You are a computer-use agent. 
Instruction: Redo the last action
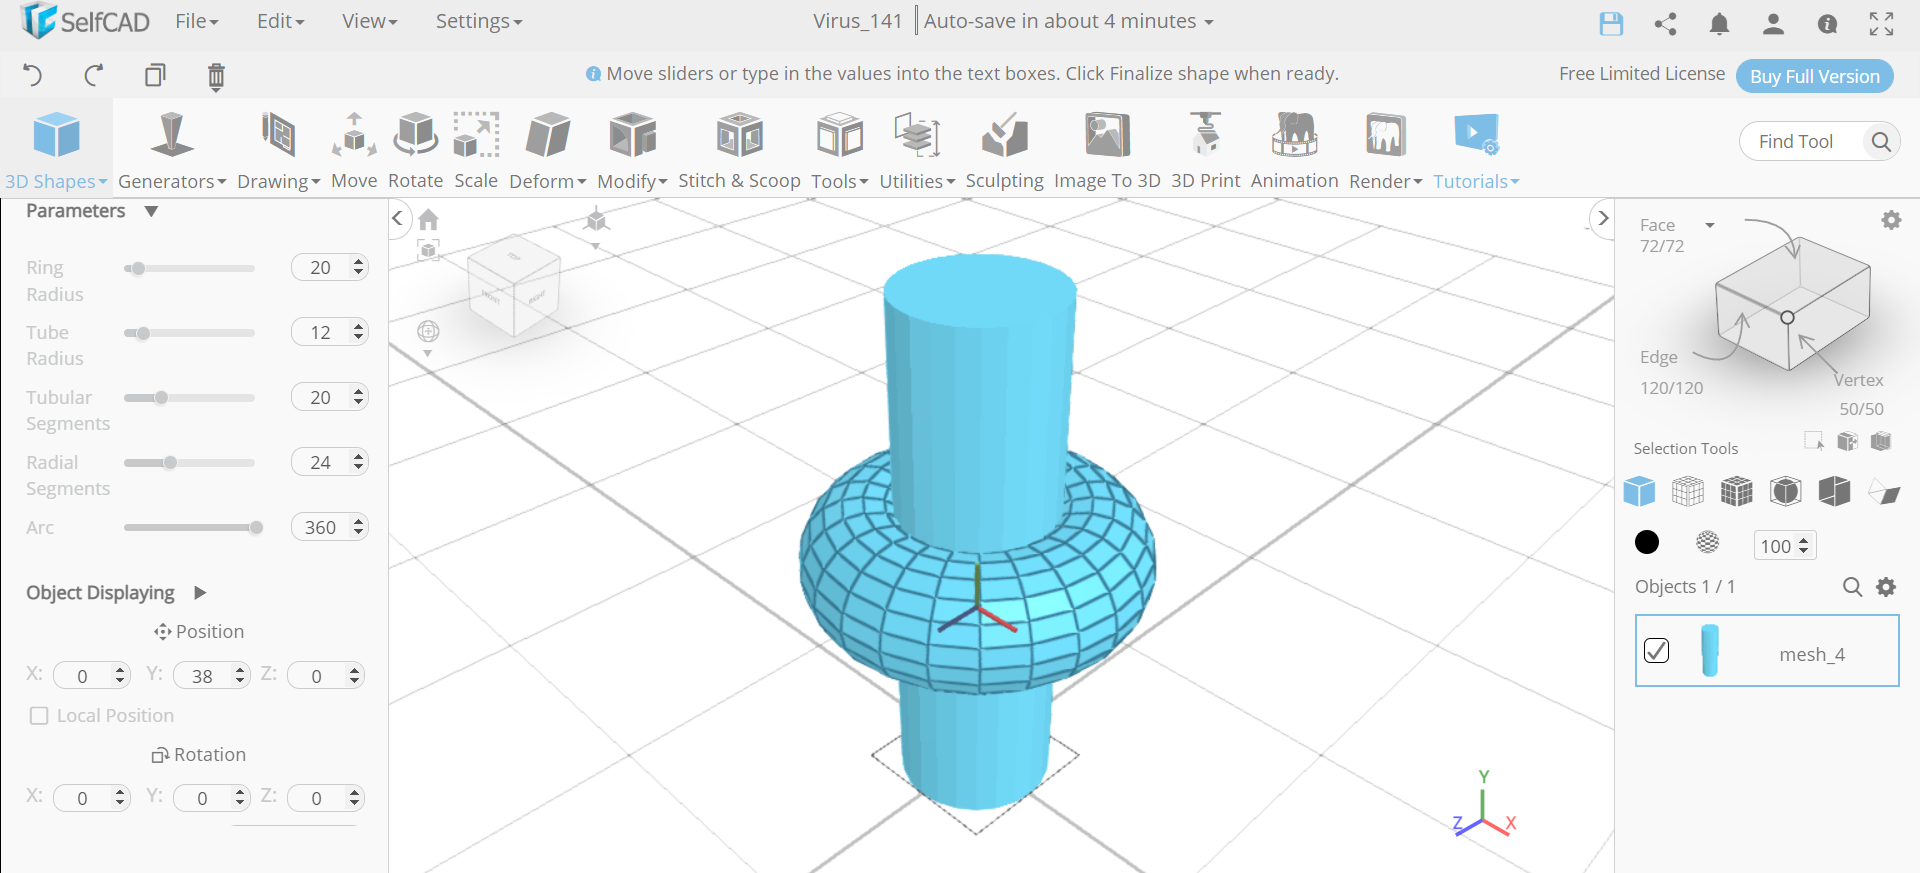pos(94,75)
